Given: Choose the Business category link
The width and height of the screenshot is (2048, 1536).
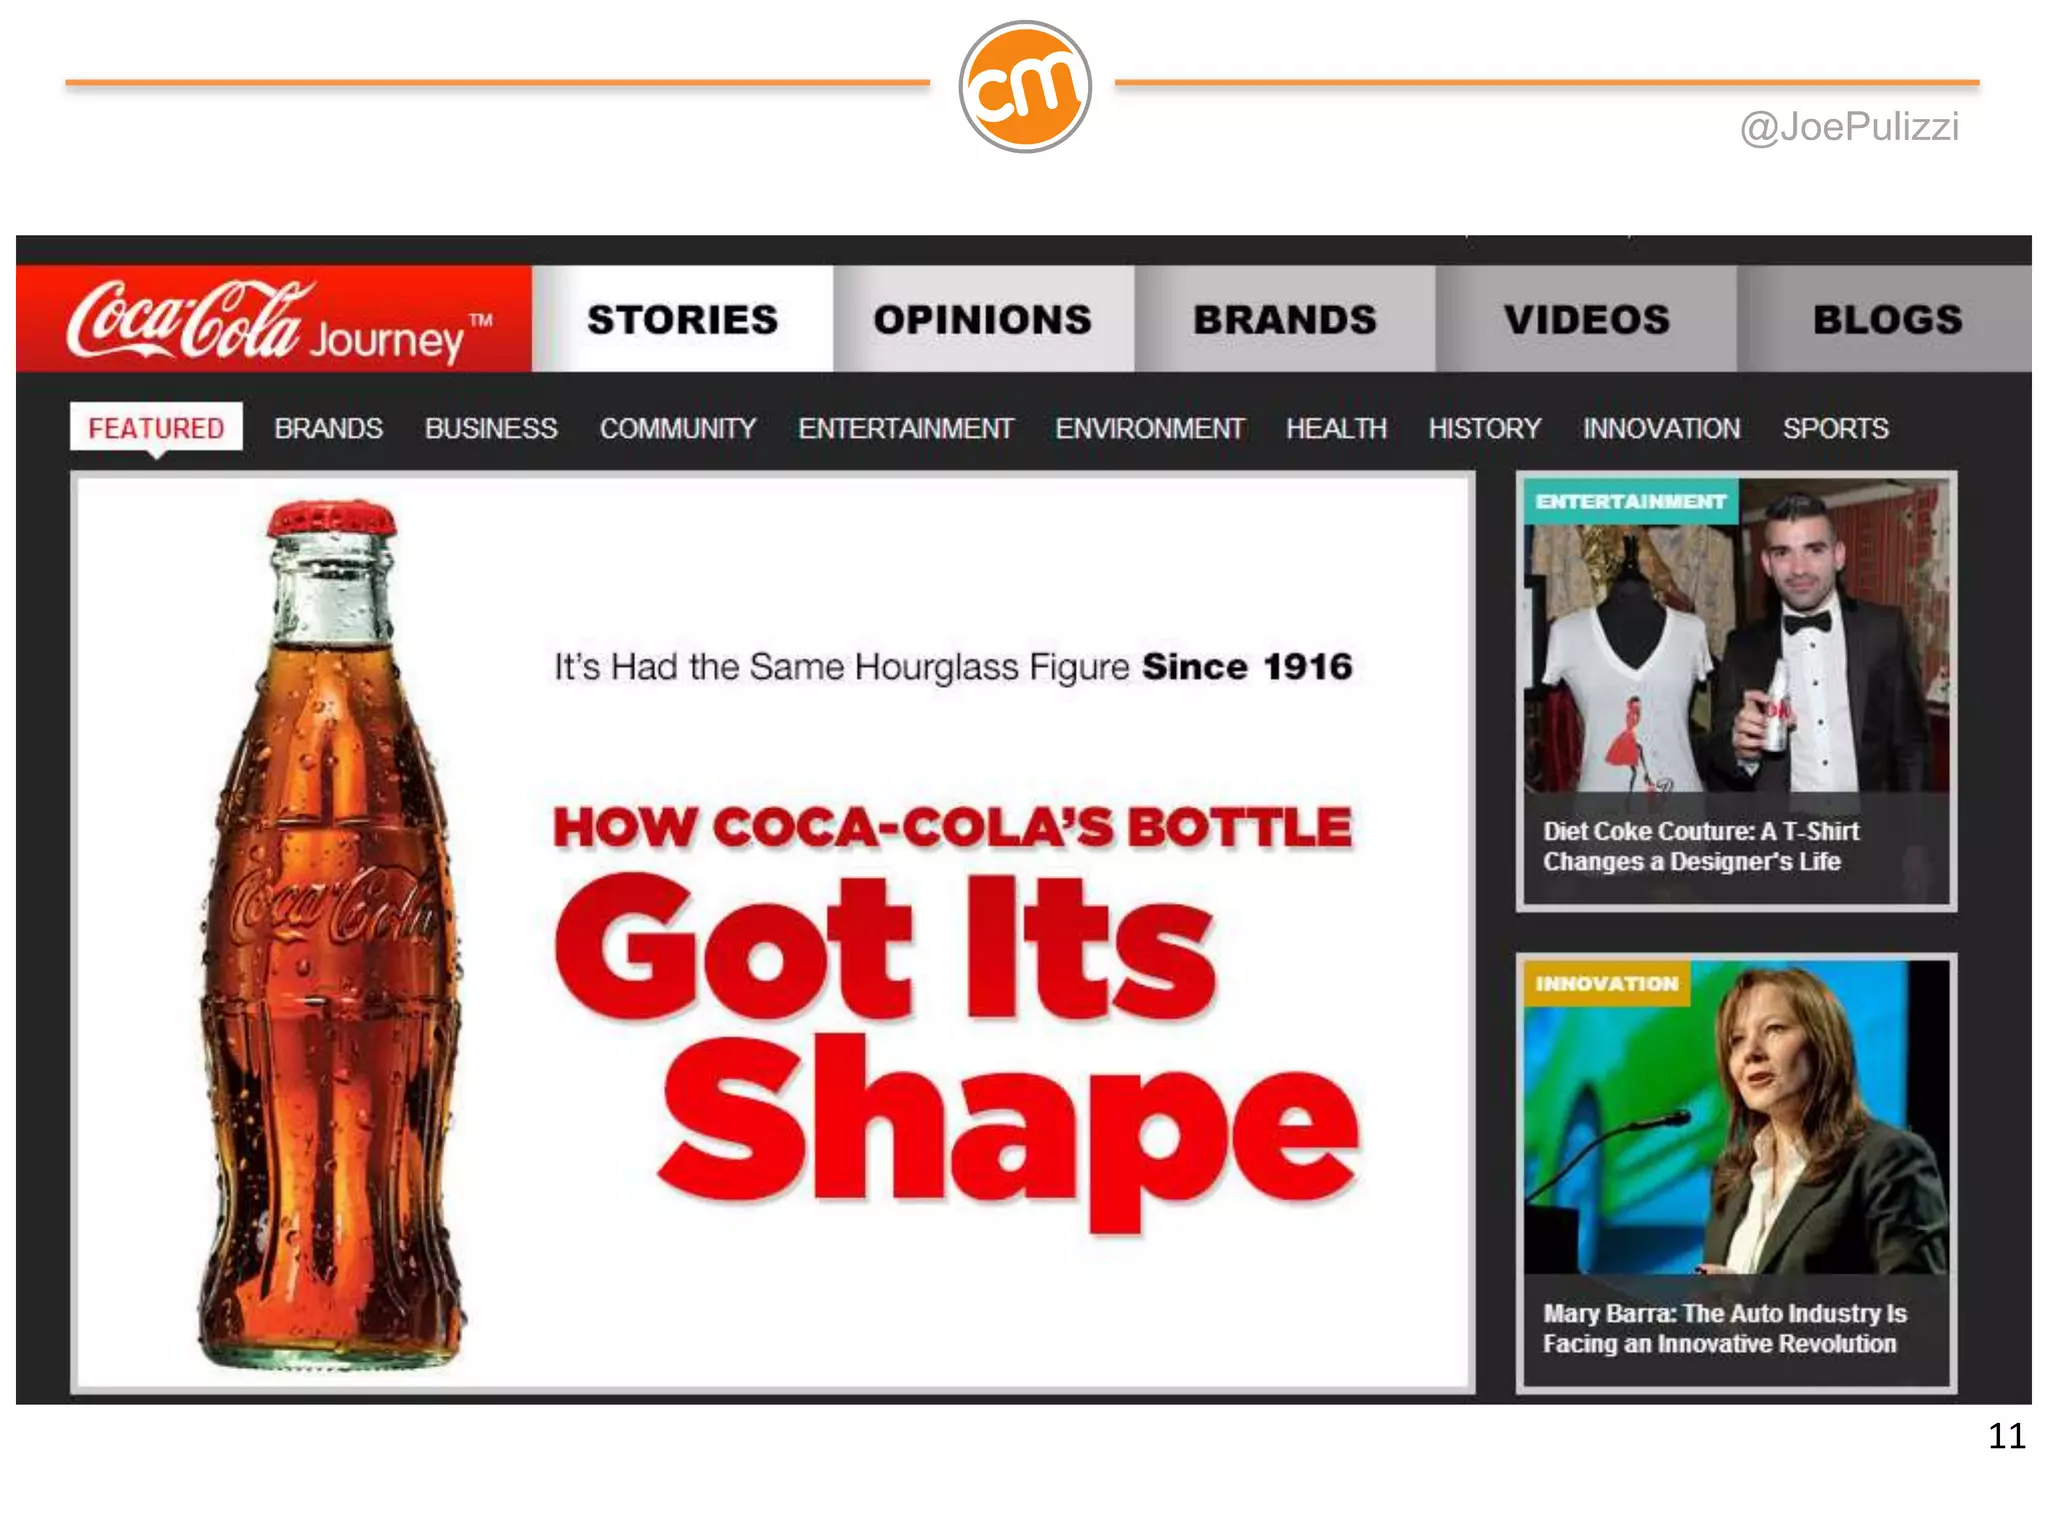Looking at the screenshot, I should (x=491, y=429).
